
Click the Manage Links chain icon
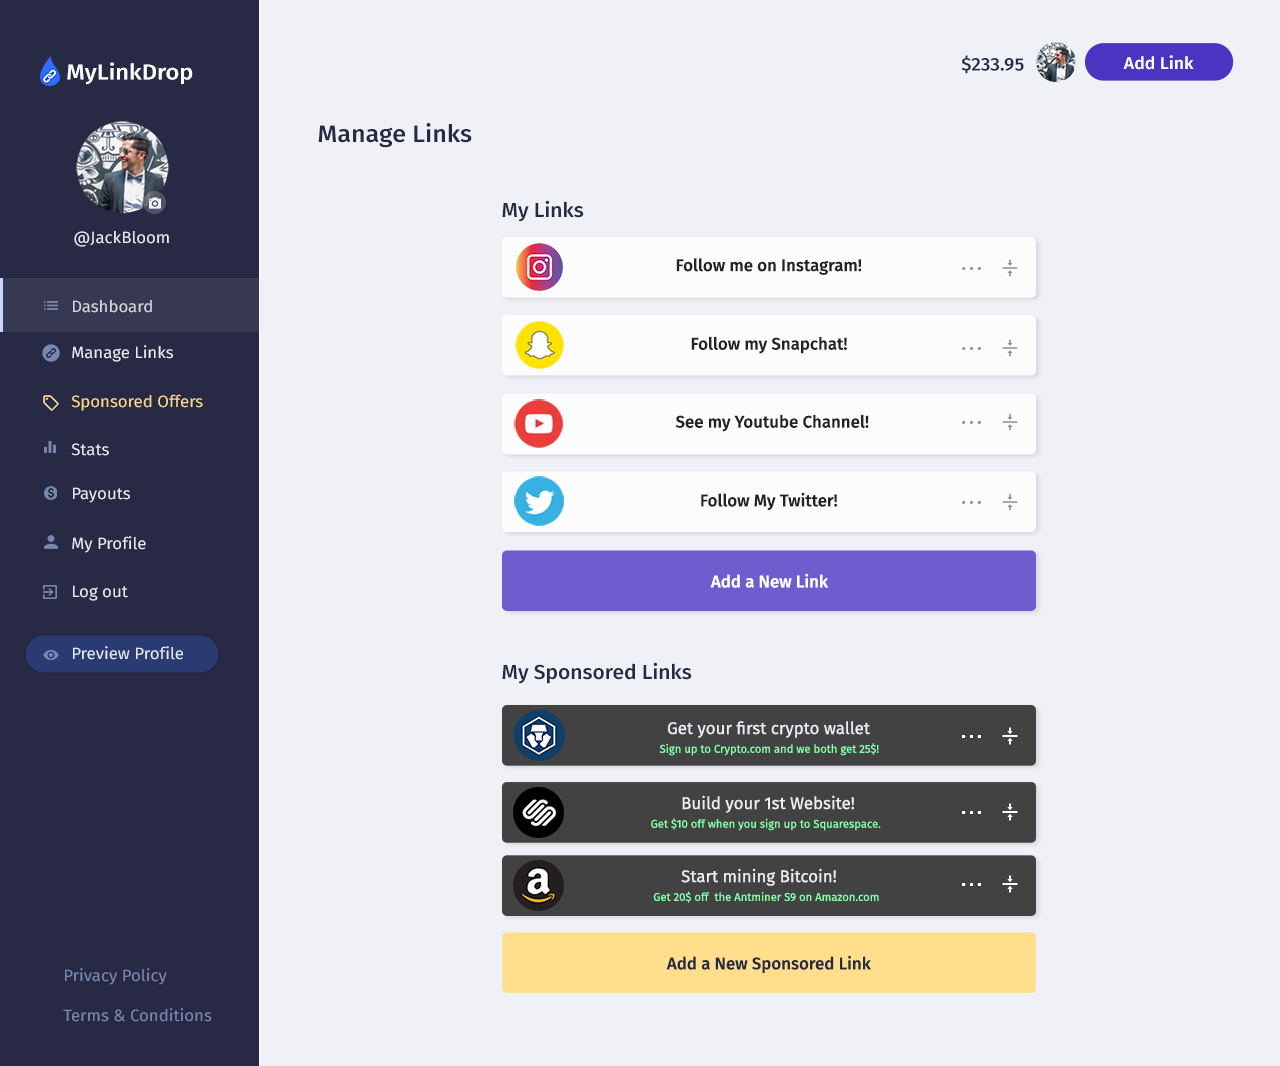pyautogui.click(x=51, y=352)
